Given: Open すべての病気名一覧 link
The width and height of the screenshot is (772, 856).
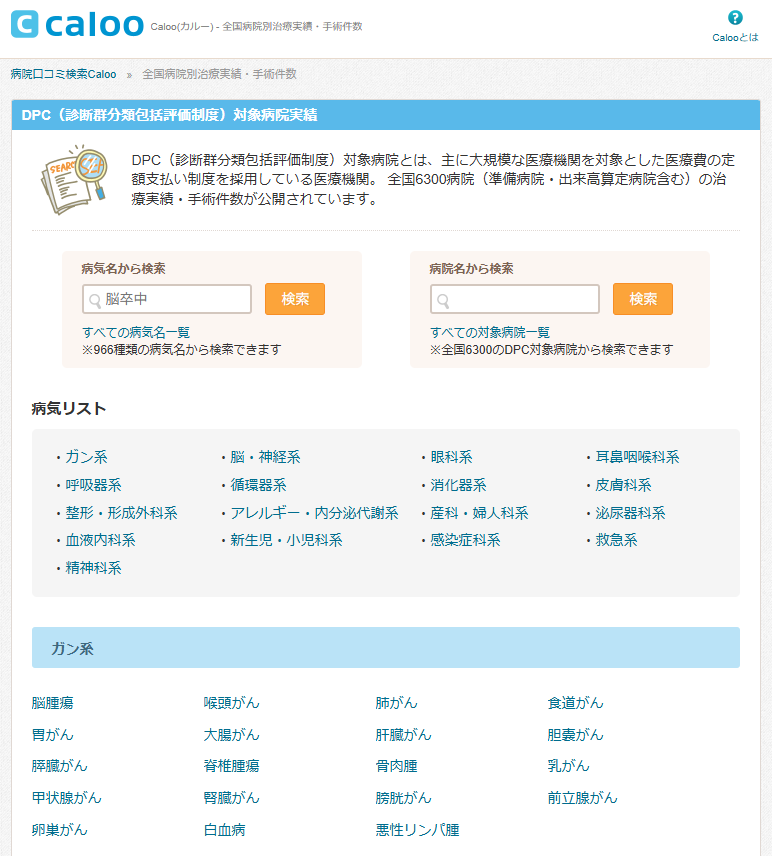Looking at the screenshot, I should (x=136, y=332).
